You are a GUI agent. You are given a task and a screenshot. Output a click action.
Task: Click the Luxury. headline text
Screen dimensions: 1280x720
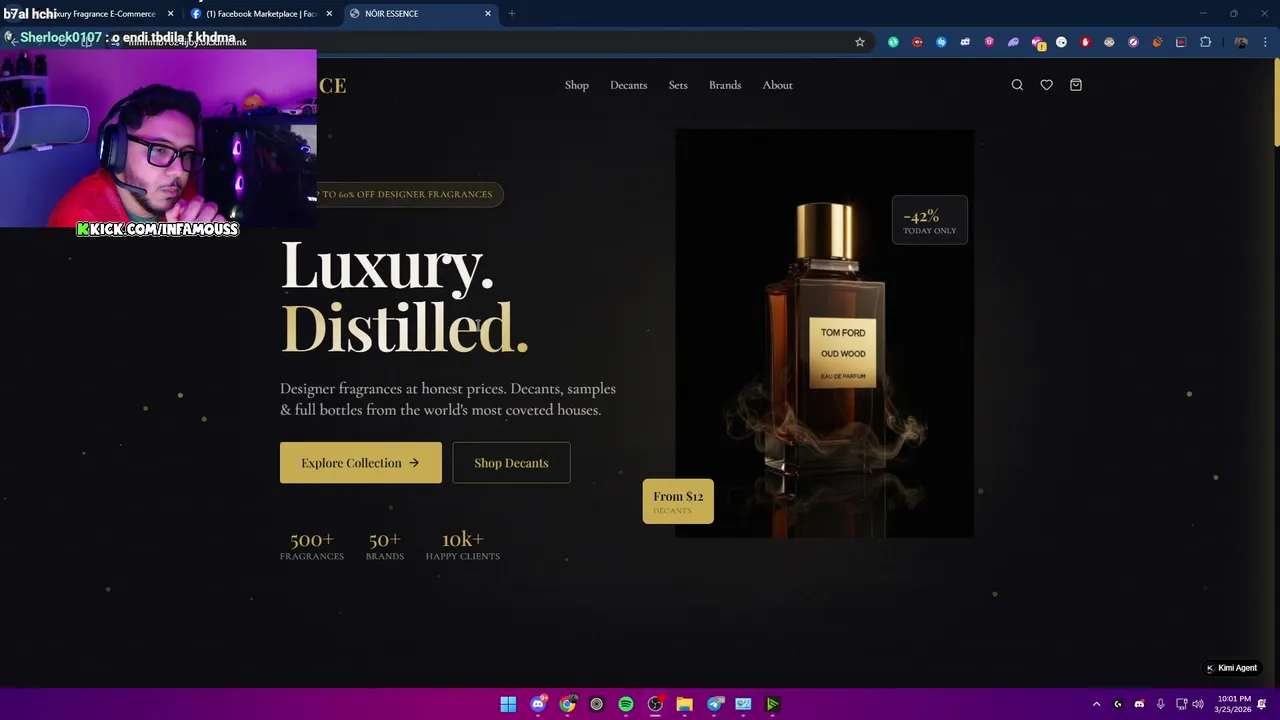(x=388, y=266)
